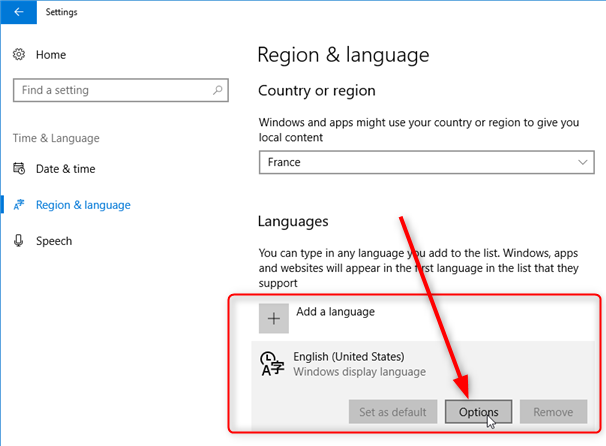Click Add a language label
This screenshot has height=446, width=606.
pyautogui.click(x=335, y=312)
